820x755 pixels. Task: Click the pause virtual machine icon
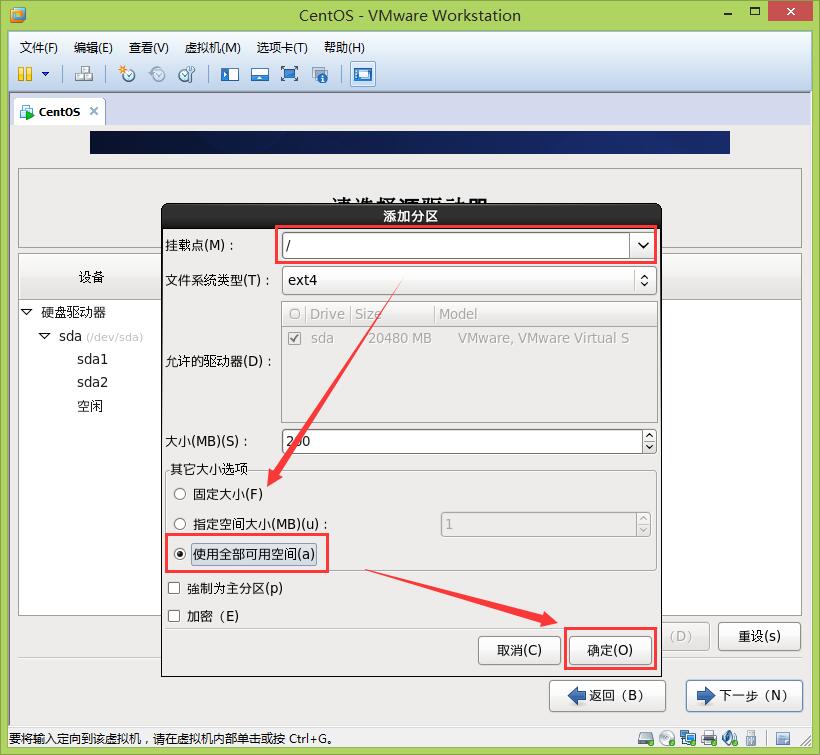[x=25, y=74]
